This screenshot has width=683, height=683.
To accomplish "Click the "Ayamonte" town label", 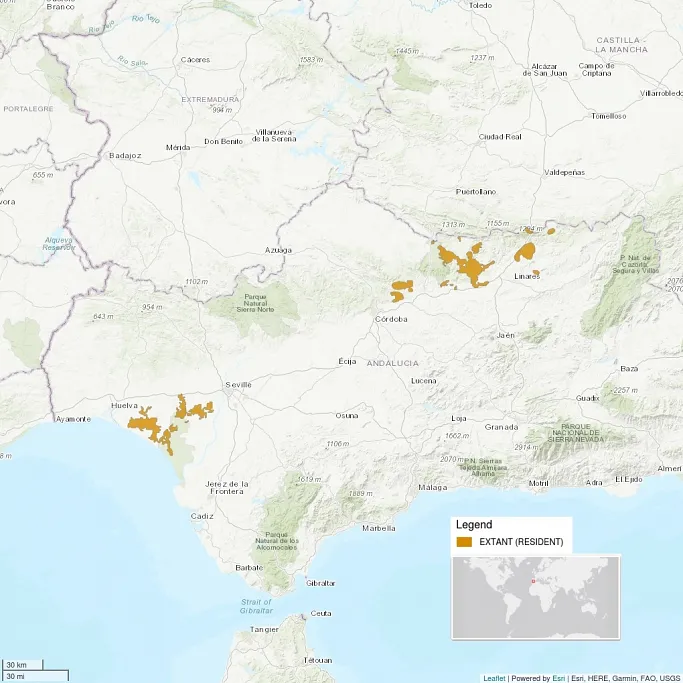I will coord(73,419).
